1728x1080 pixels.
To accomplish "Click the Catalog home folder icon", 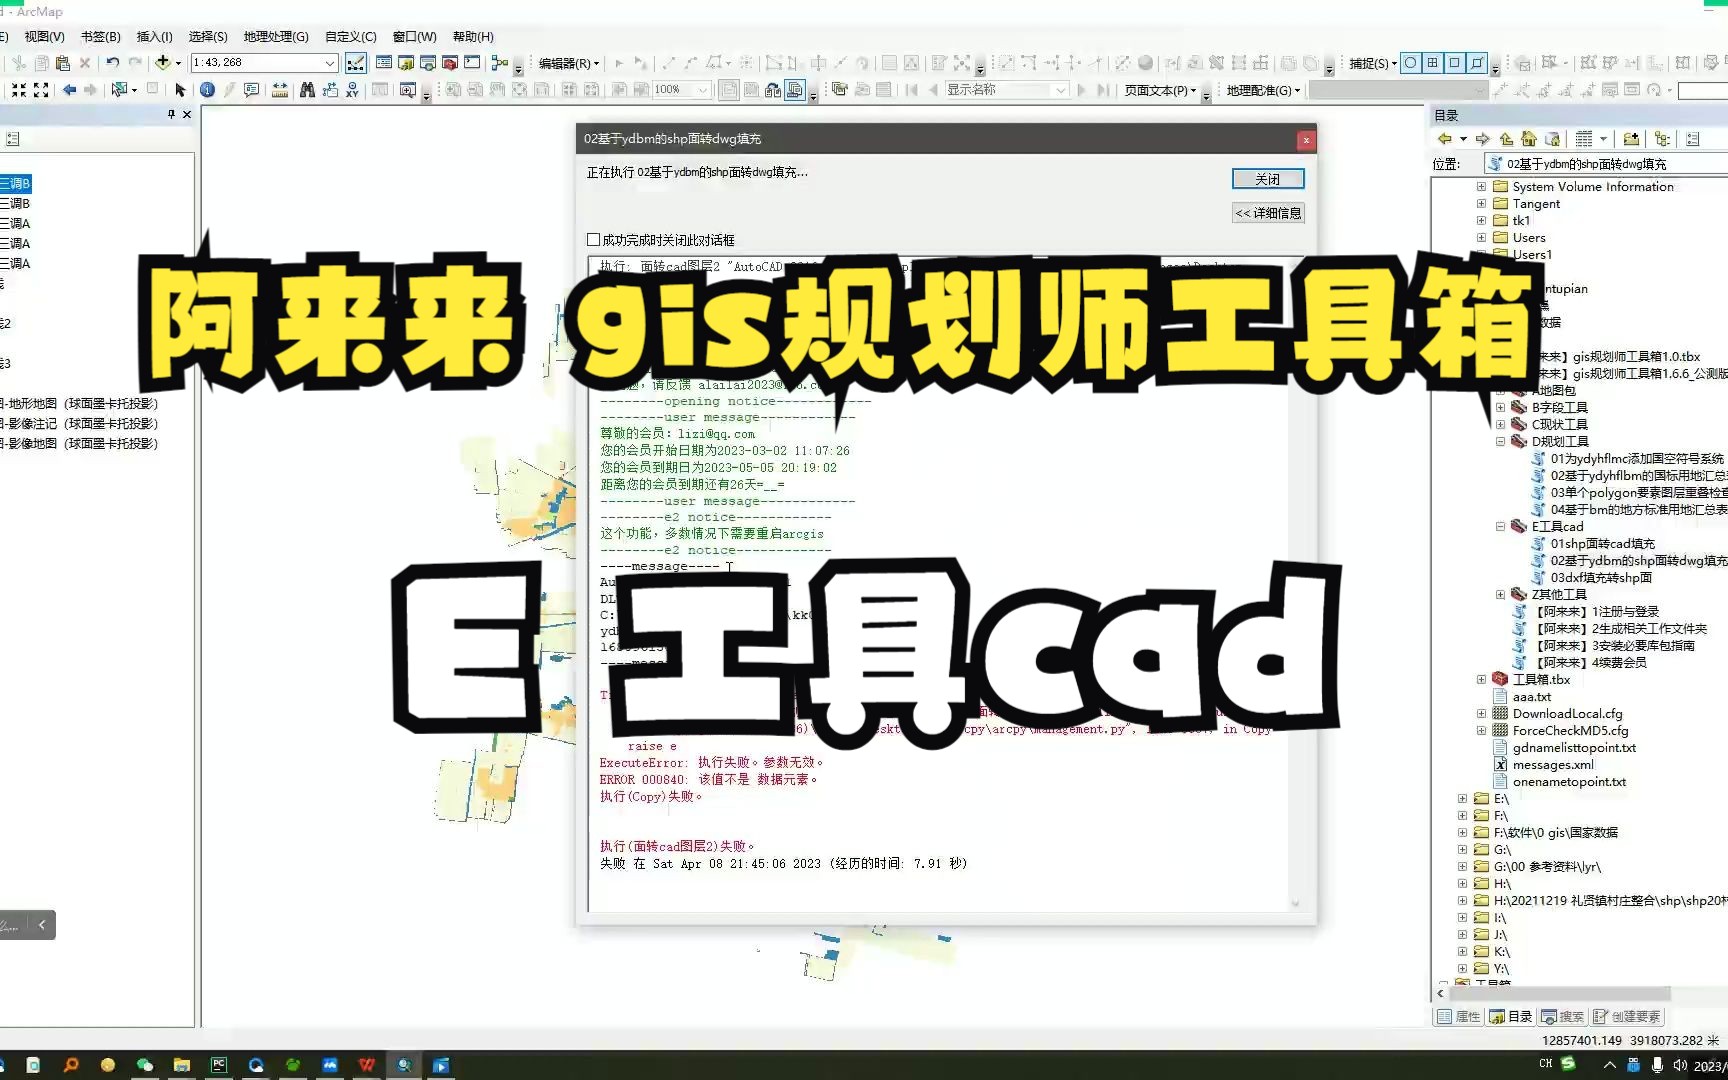I will click(x=1528, y=139).
